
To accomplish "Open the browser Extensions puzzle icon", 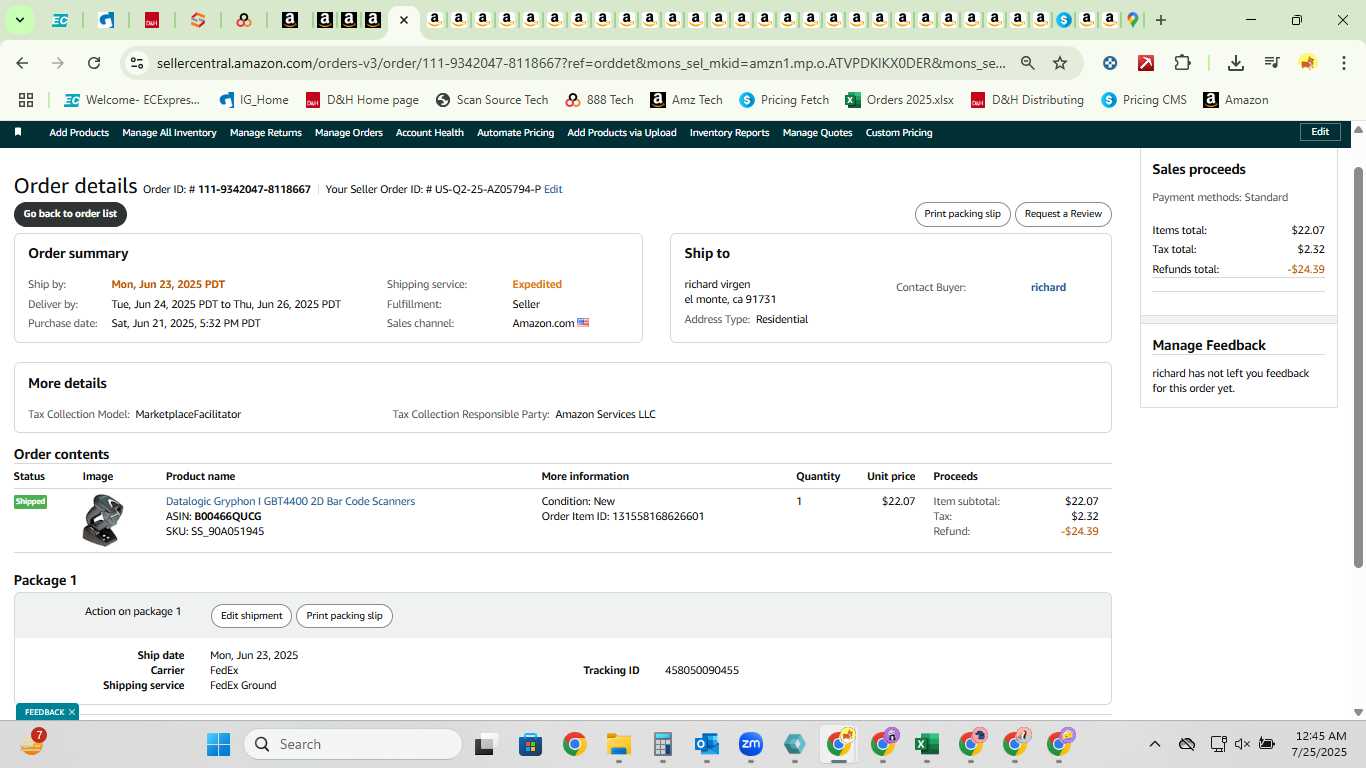I will click(1182, 63).
